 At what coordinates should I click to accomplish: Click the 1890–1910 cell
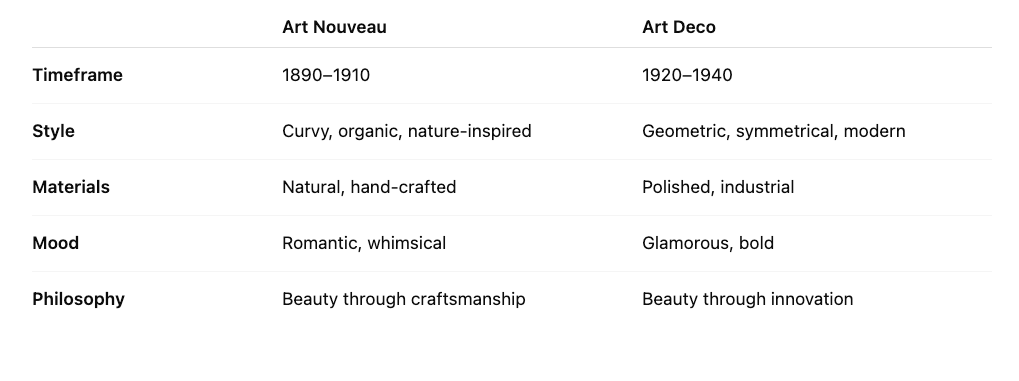pos(326,75)
